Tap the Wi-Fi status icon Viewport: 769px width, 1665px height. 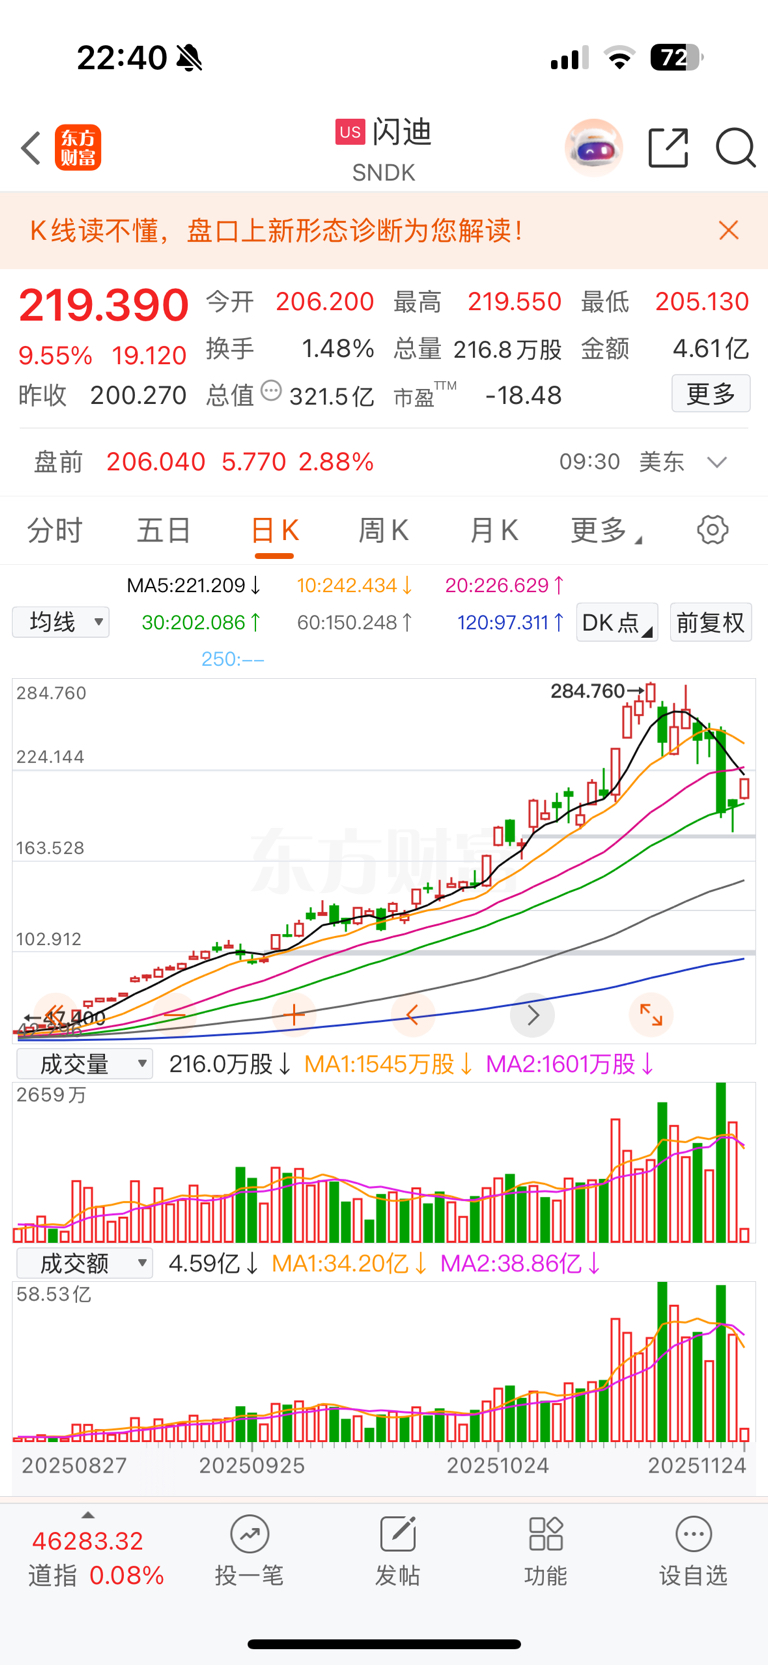point(620,58)
